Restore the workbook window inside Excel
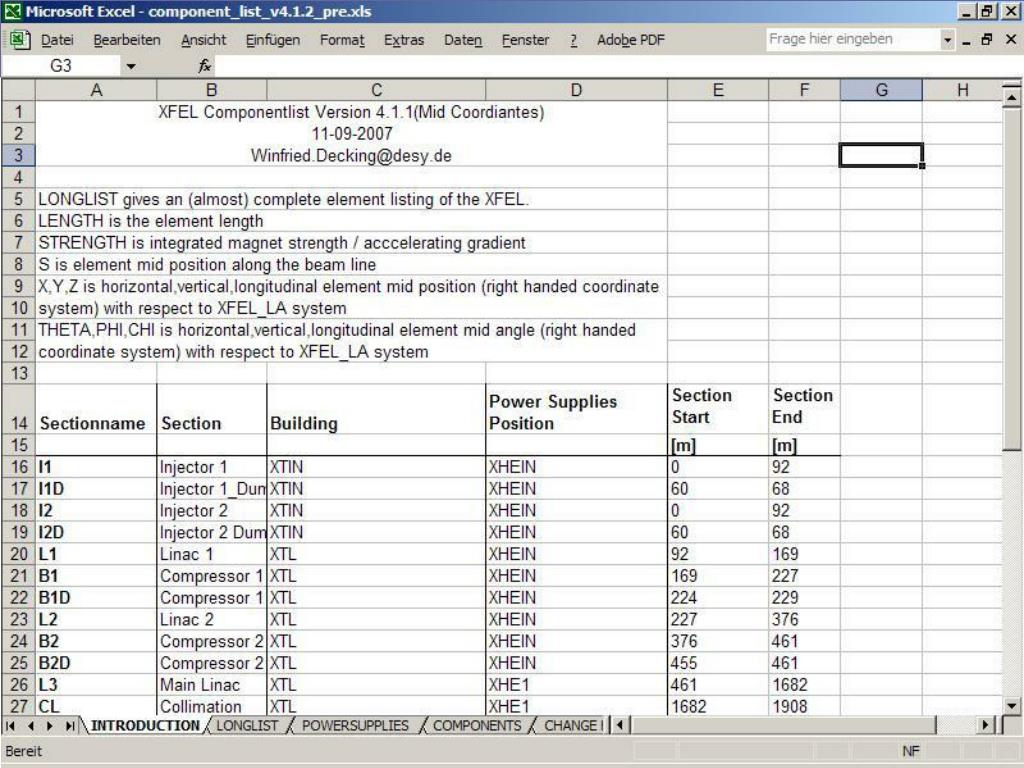 click(x=987, y=40)
